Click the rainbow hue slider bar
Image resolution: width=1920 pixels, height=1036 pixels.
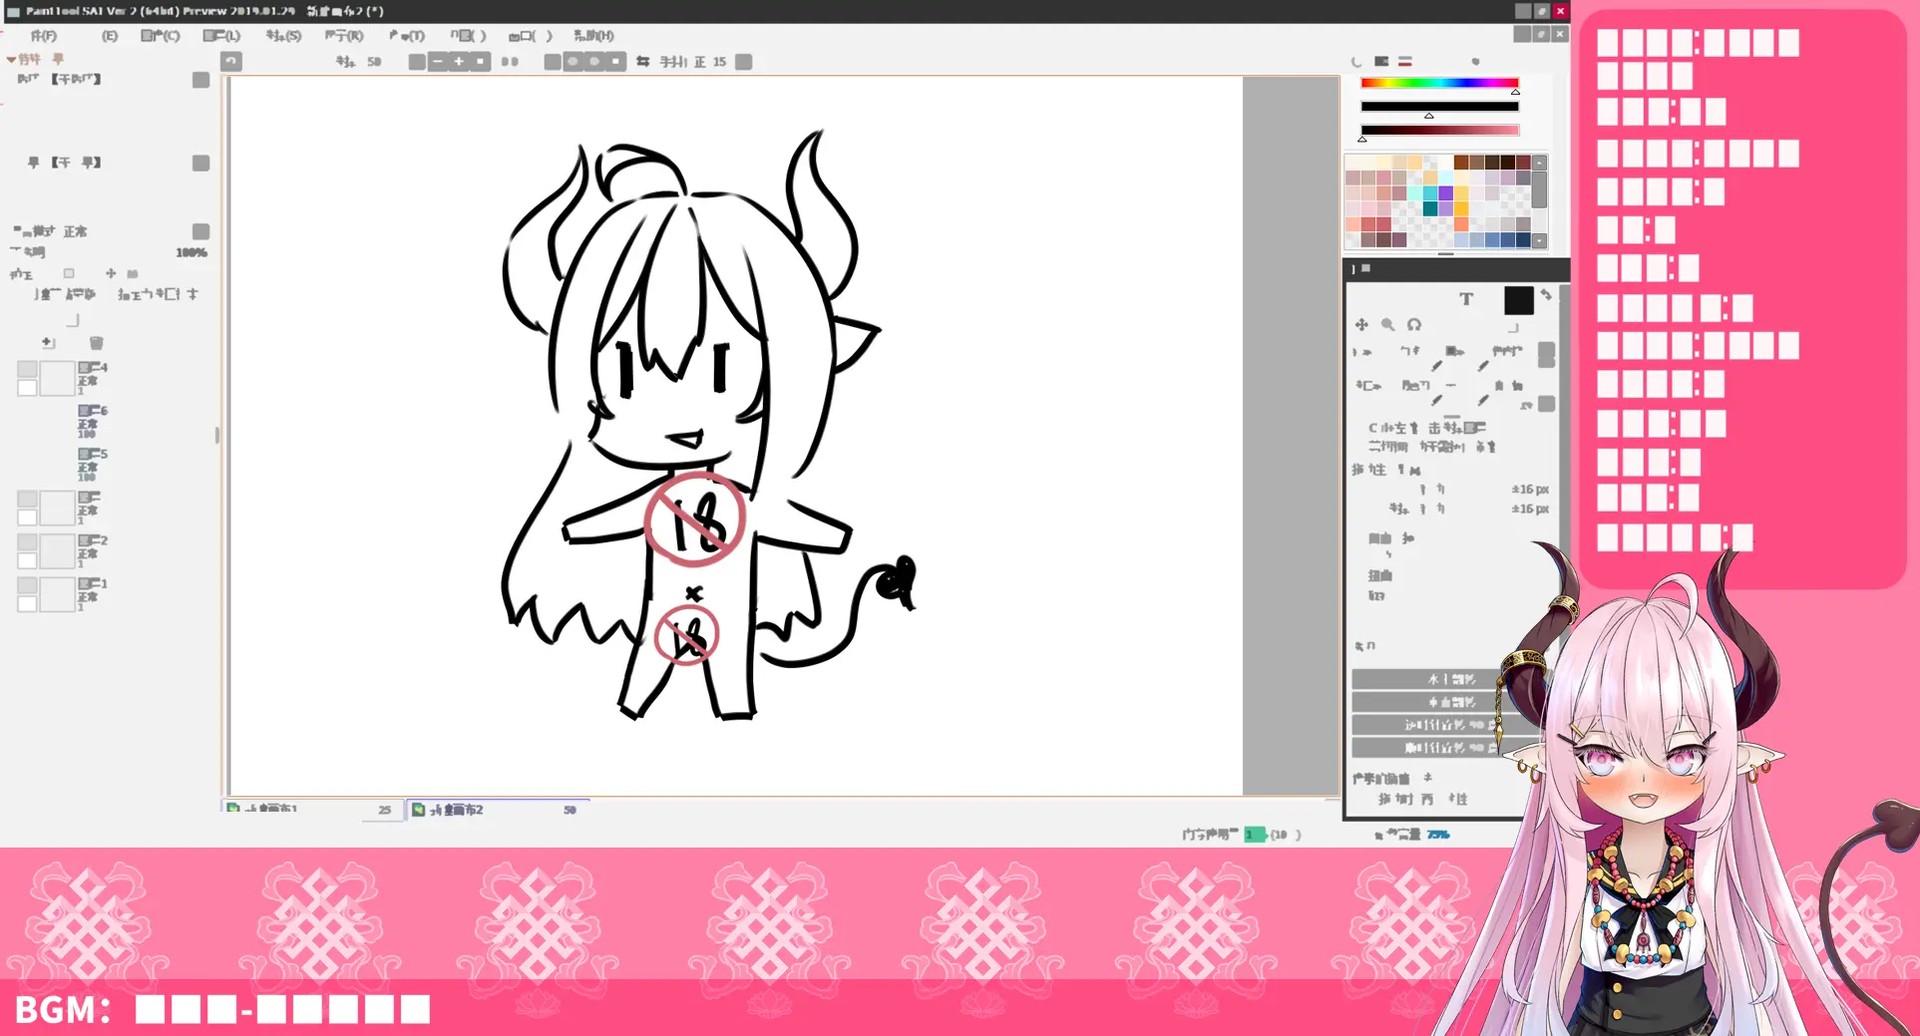click(x=1439, y=83)
